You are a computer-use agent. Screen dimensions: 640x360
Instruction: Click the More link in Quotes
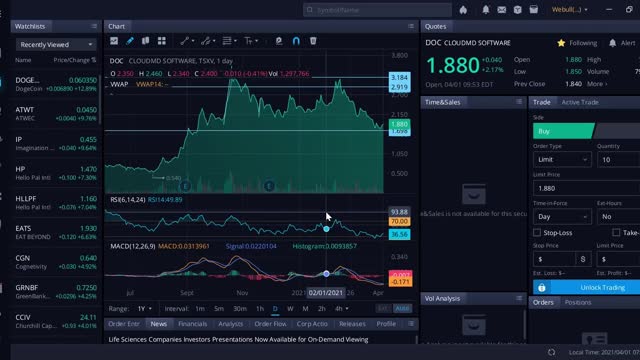597,84
